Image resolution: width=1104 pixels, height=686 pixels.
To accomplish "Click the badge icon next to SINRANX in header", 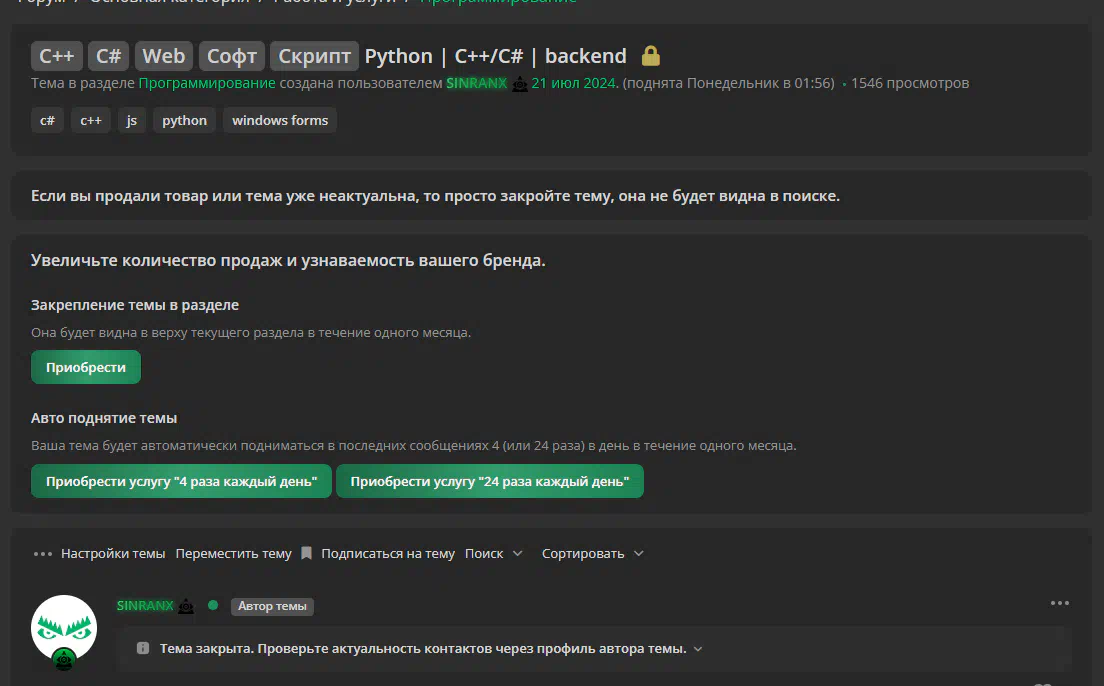I will click(520, 84).
